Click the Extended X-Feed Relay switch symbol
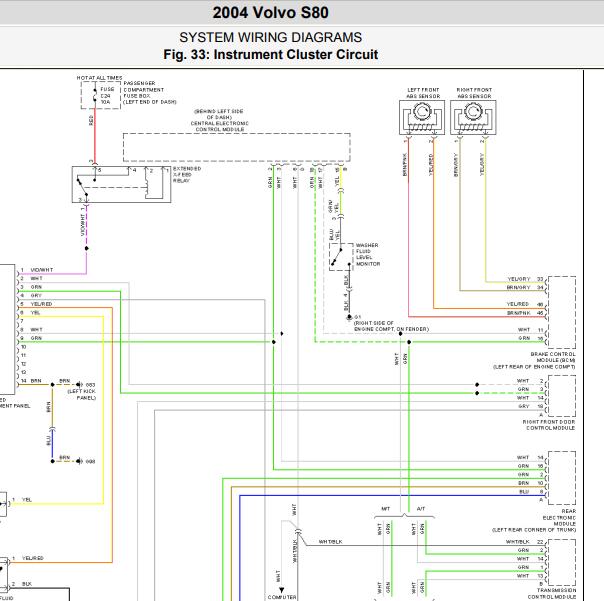This screenshot has height=601, width=604. [x=121, y=185]
